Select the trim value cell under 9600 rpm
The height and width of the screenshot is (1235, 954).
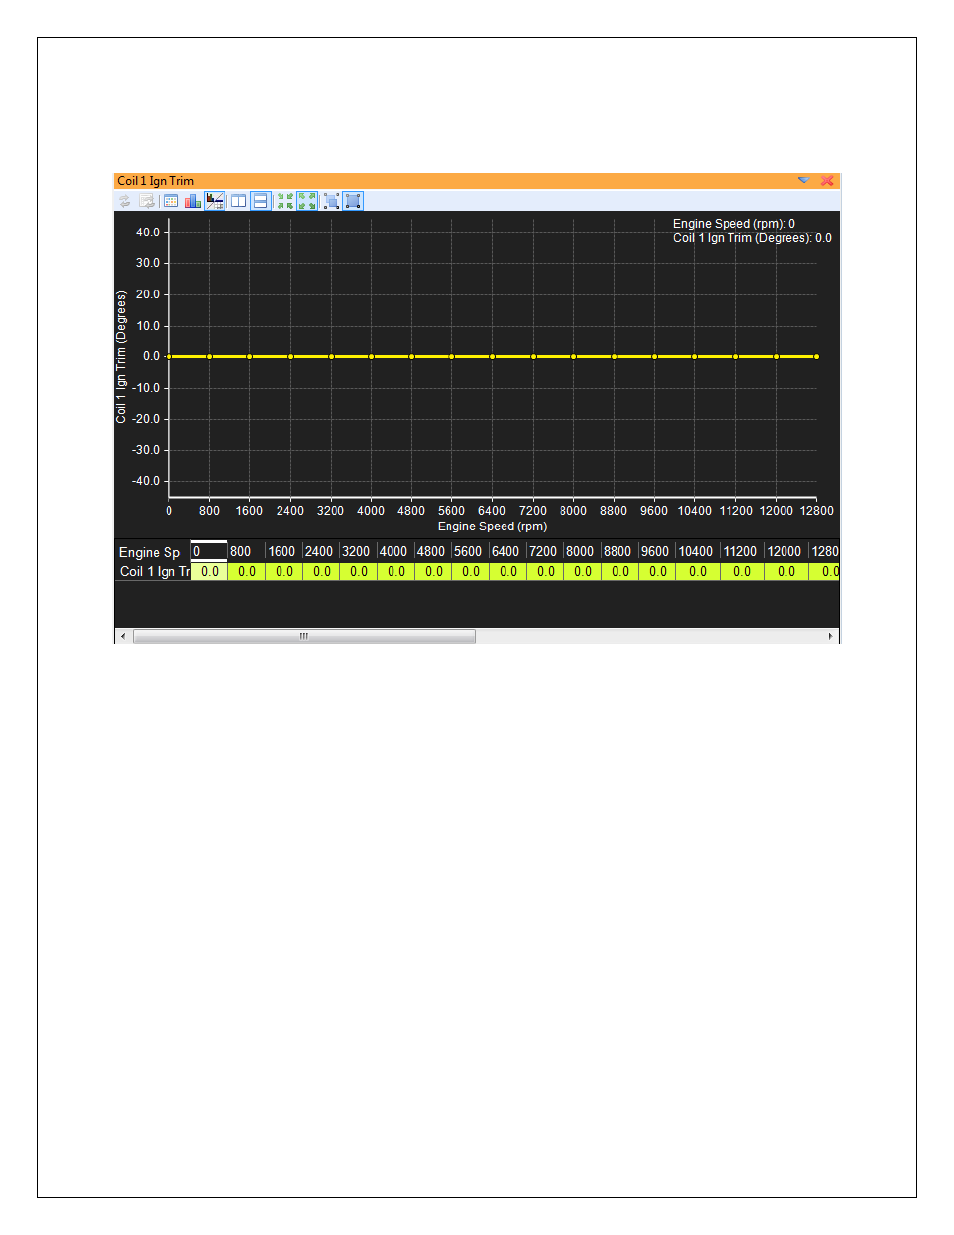click(x=657, y=572)
